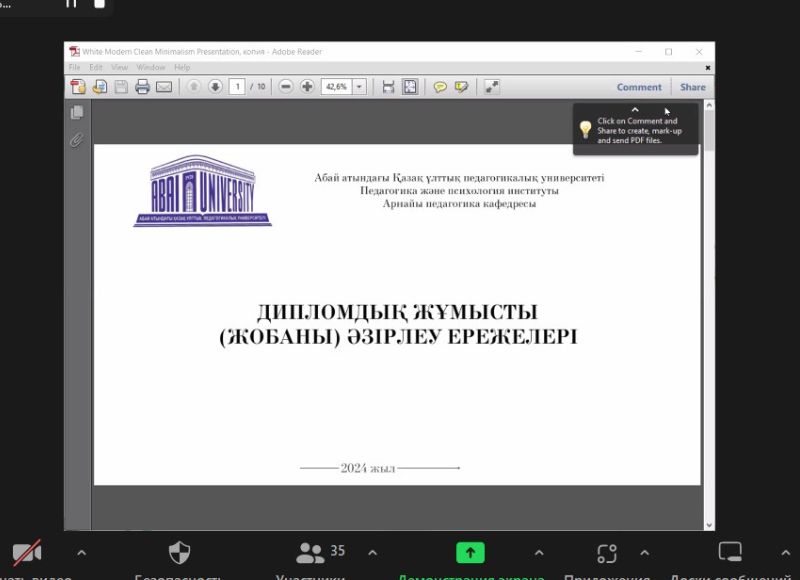Expand the video options chevron
This screenshot has height=580, width=800.
[x=82, y=552]
